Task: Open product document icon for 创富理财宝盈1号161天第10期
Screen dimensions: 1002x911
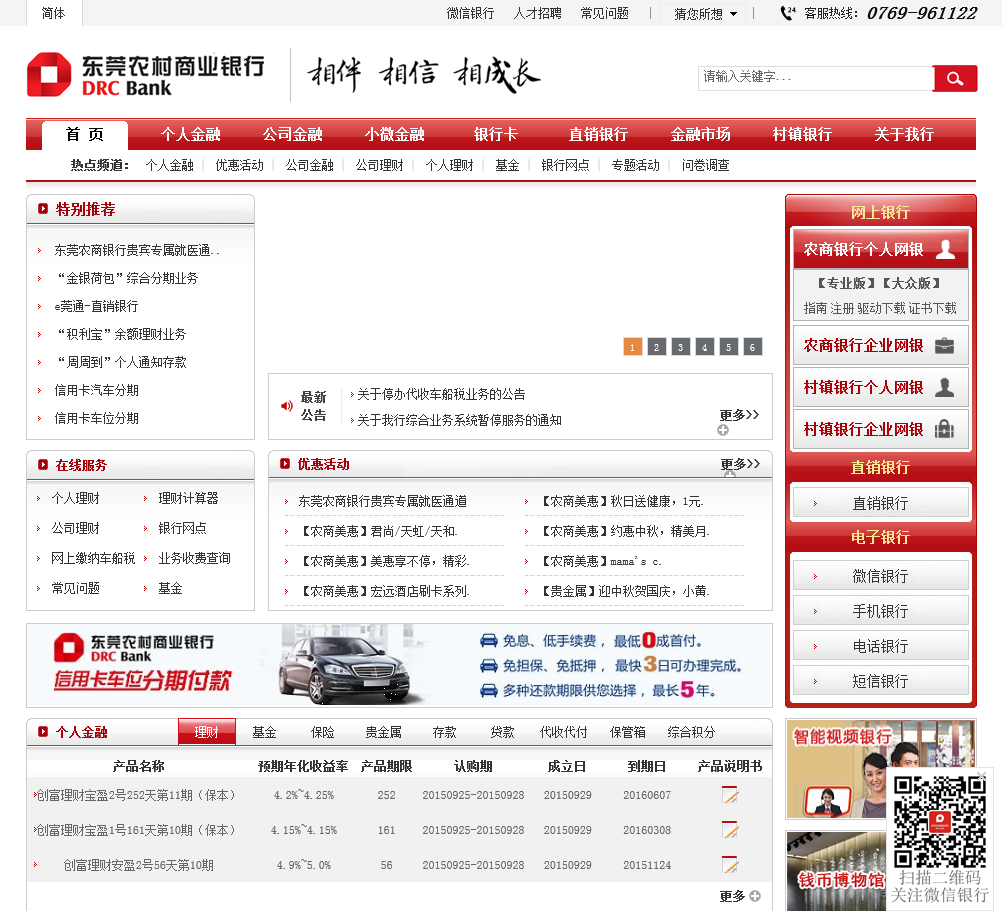Action: pyautogui.click(x=729, y=829)
